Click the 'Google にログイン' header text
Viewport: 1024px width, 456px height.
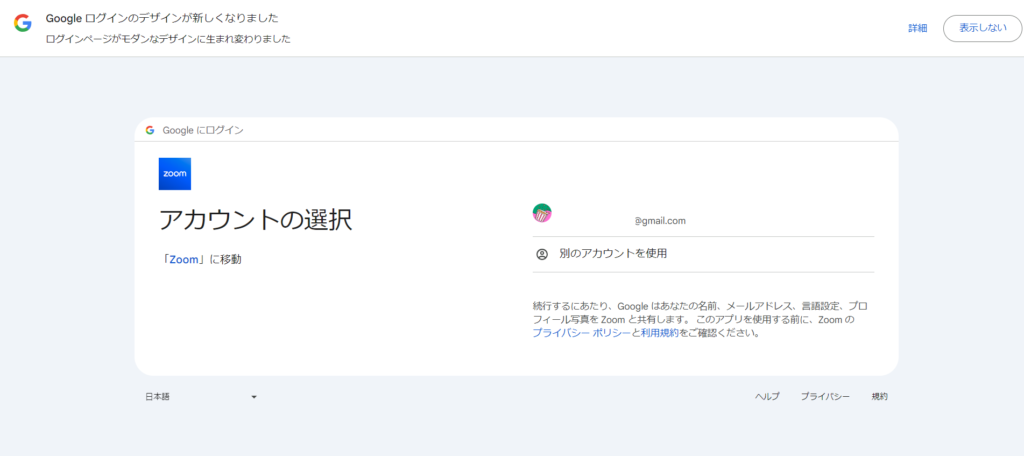[x=203, y=130]
